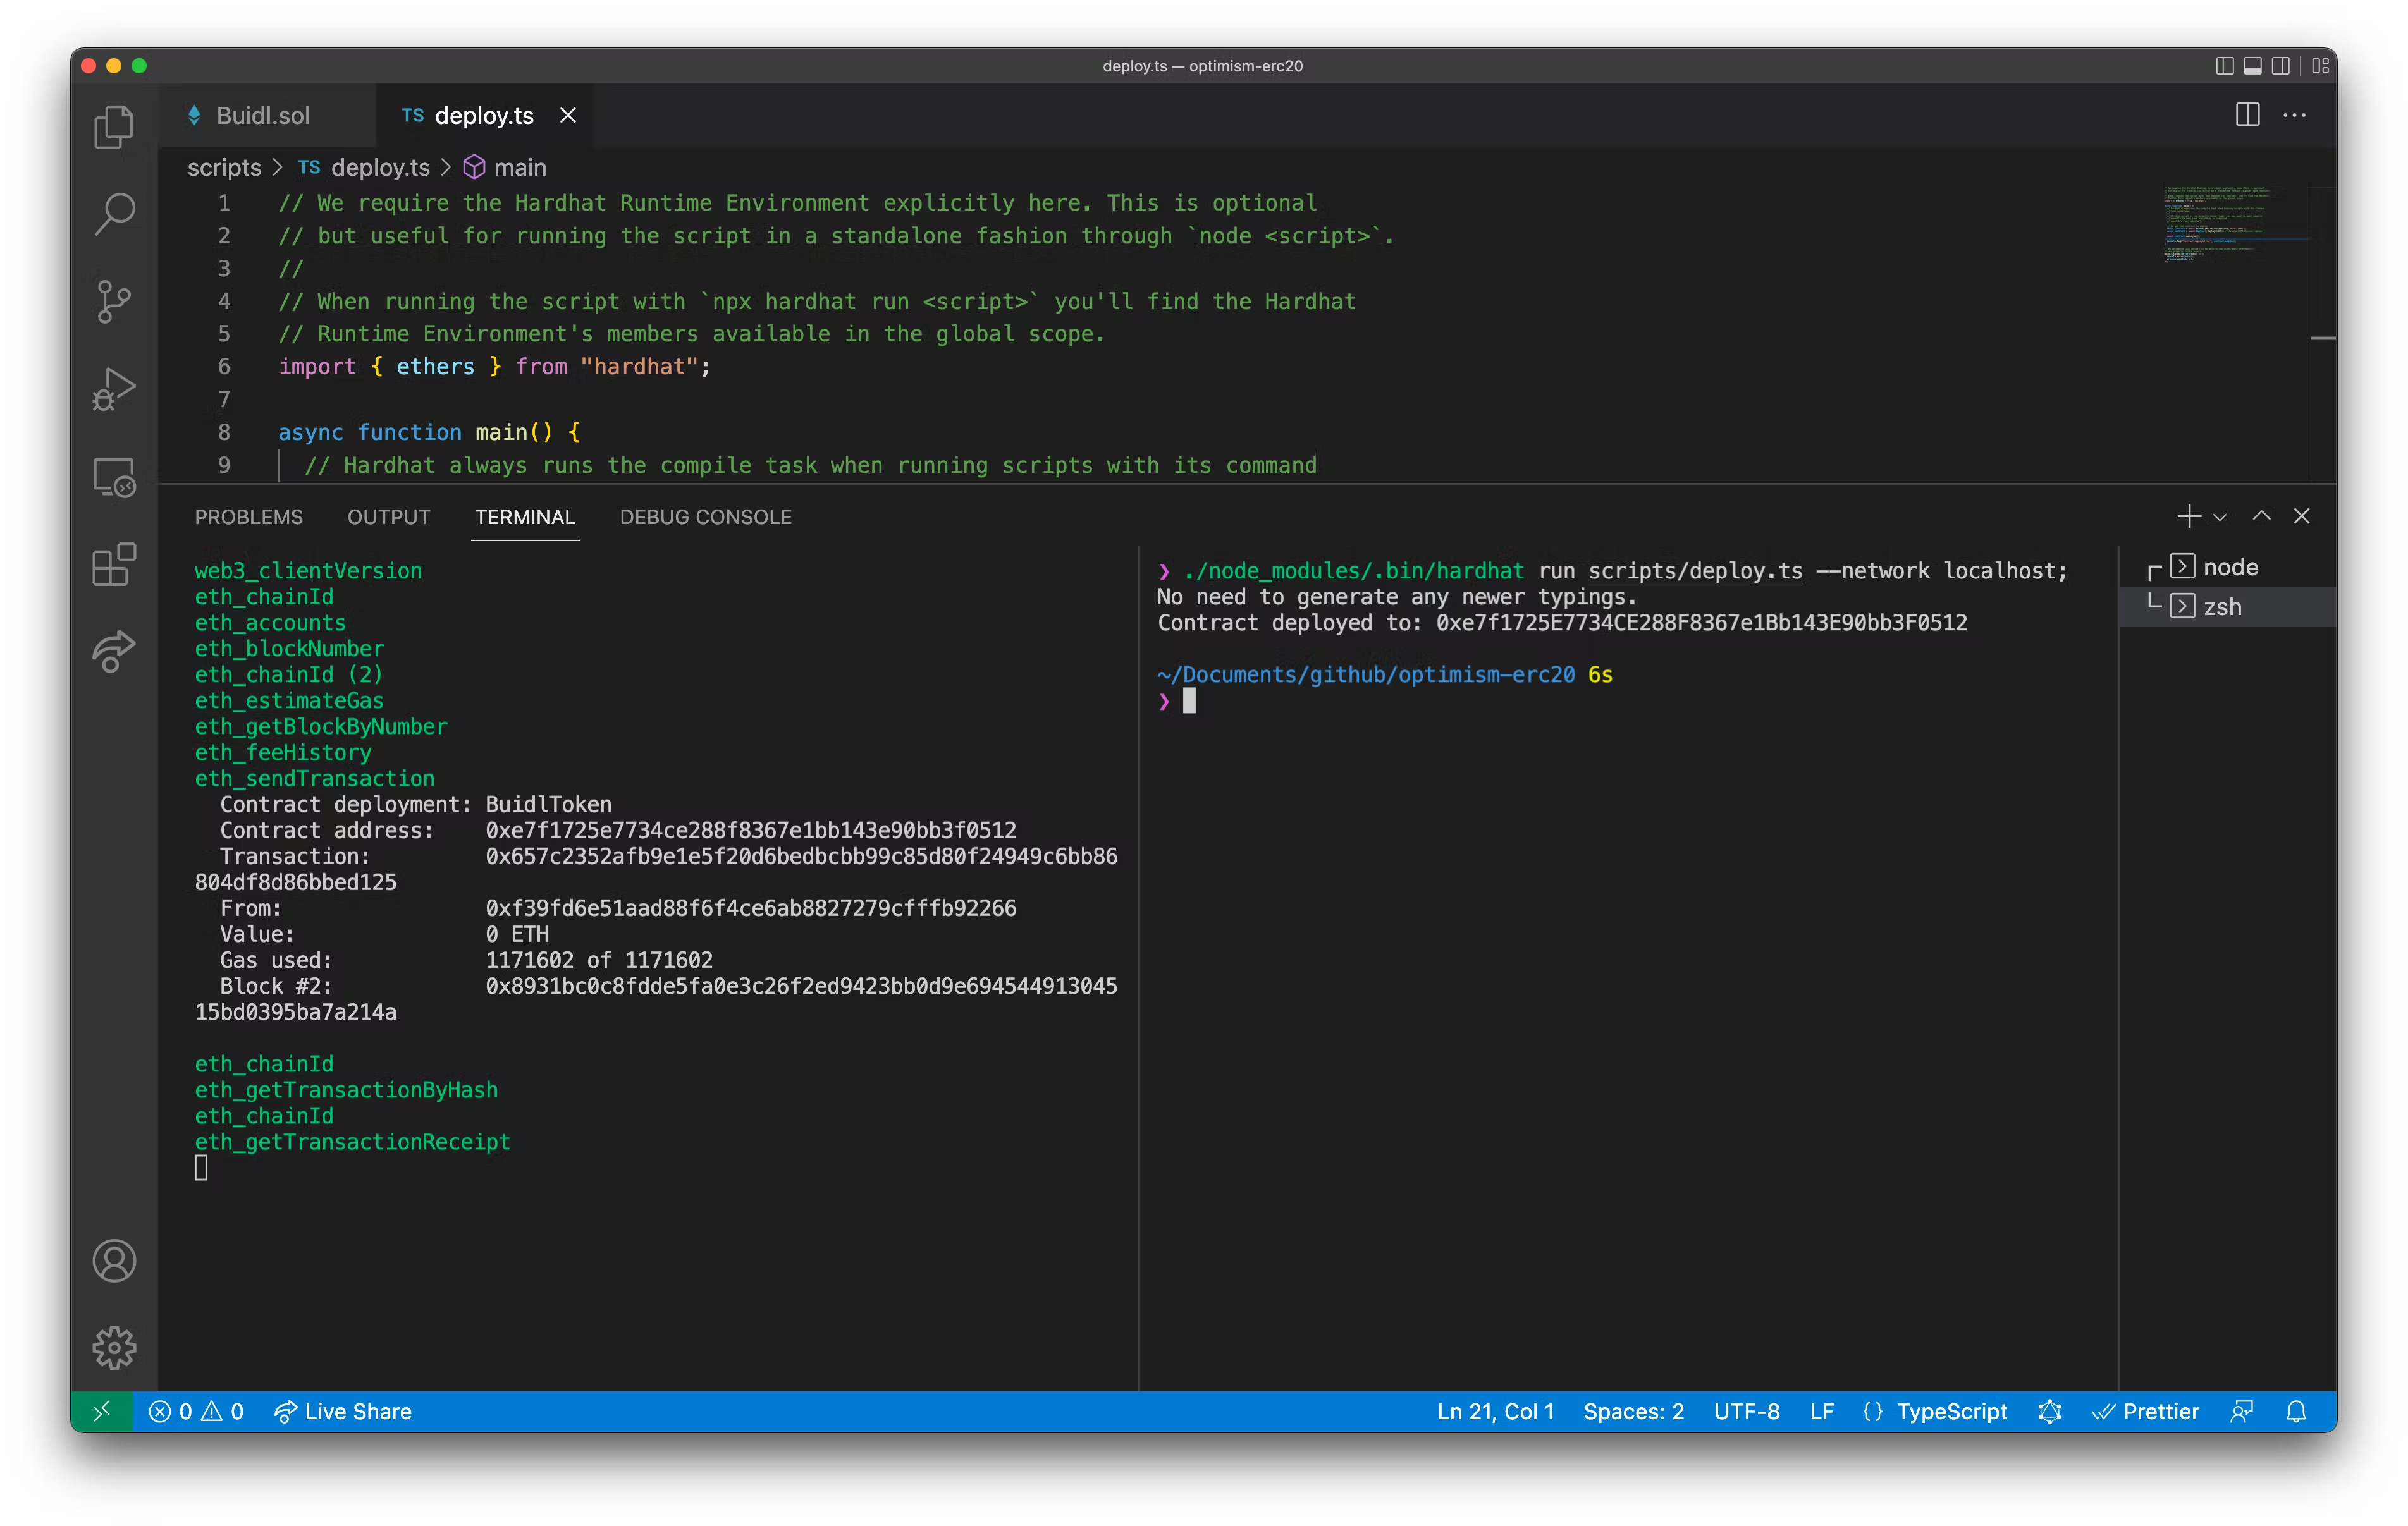Click the editor vertical scrollbar
Screen dimensions: 2408x1526
tap(2323, 333)
